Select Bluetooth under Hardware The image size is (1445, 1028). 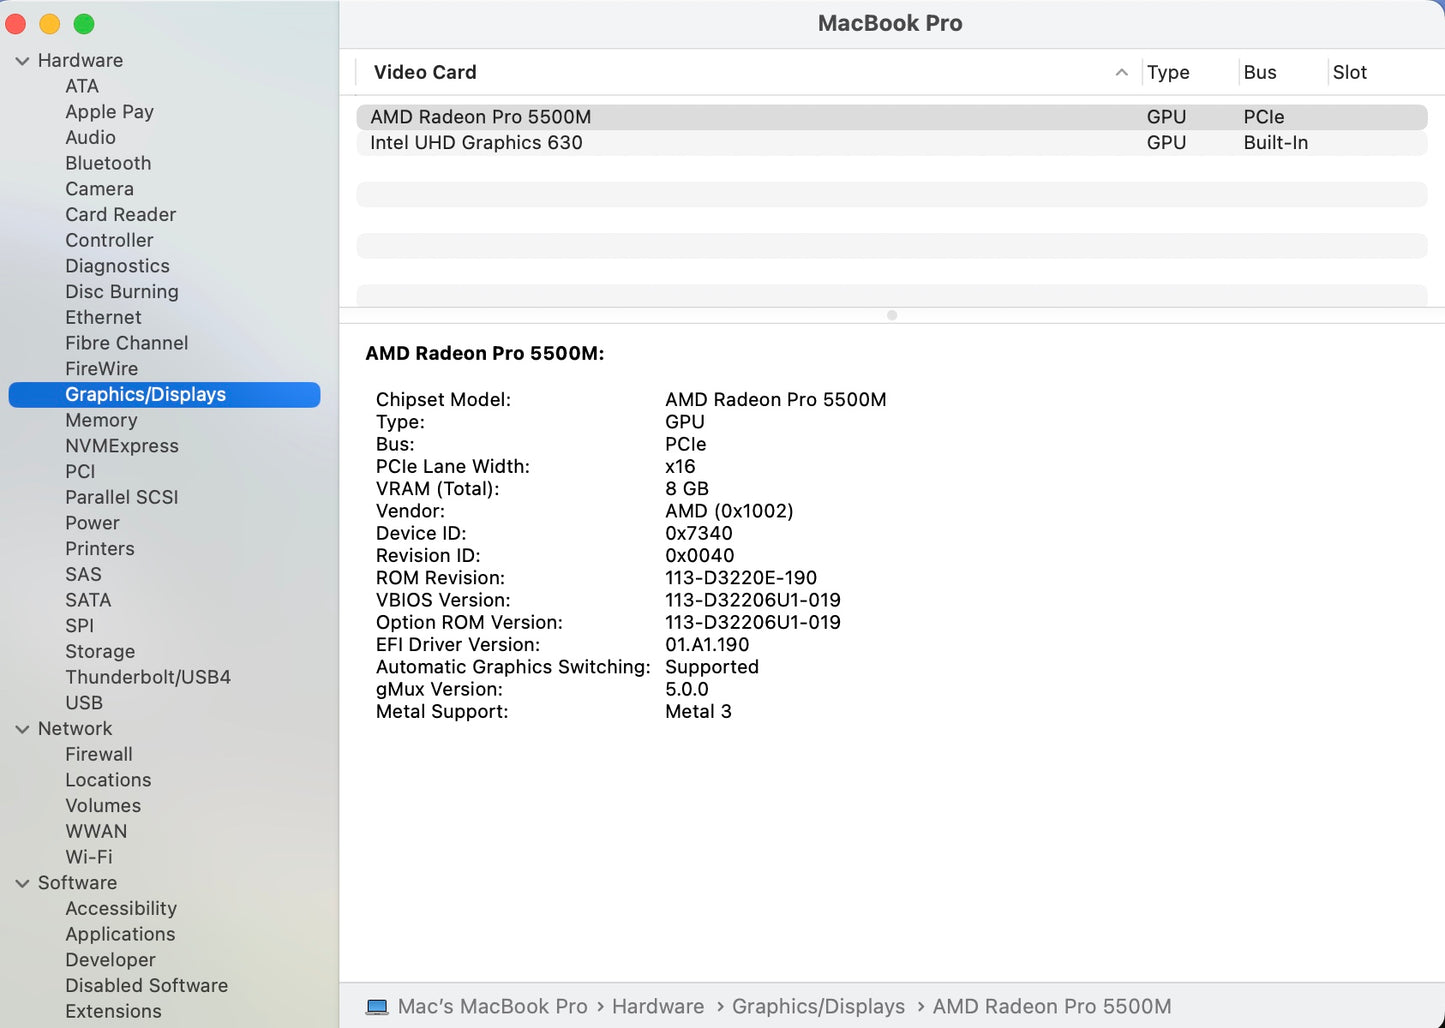point(108,162)
